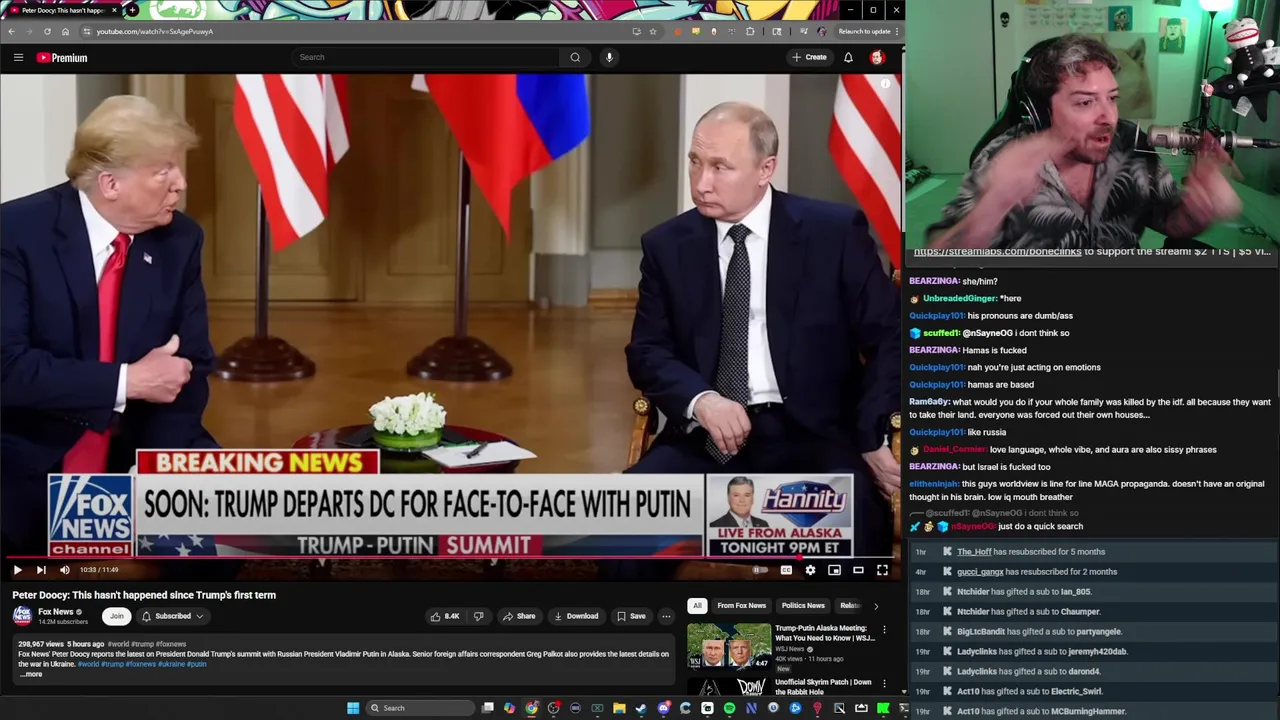Save the video to a playlist

(x=631, y=616)
